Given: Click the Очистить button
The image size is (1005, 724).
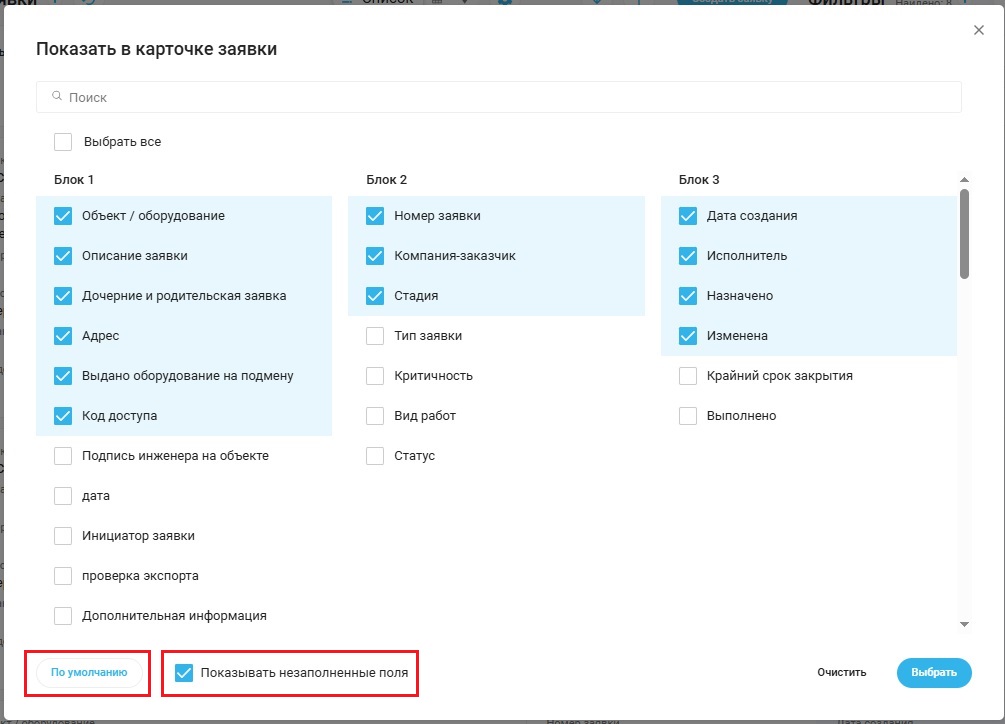Looking at the screenshot, I should (x=841, y=673).
